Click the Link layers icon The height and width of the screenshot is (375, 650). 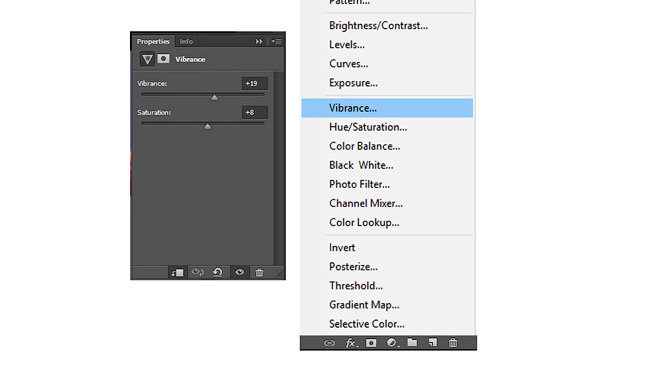329,343
